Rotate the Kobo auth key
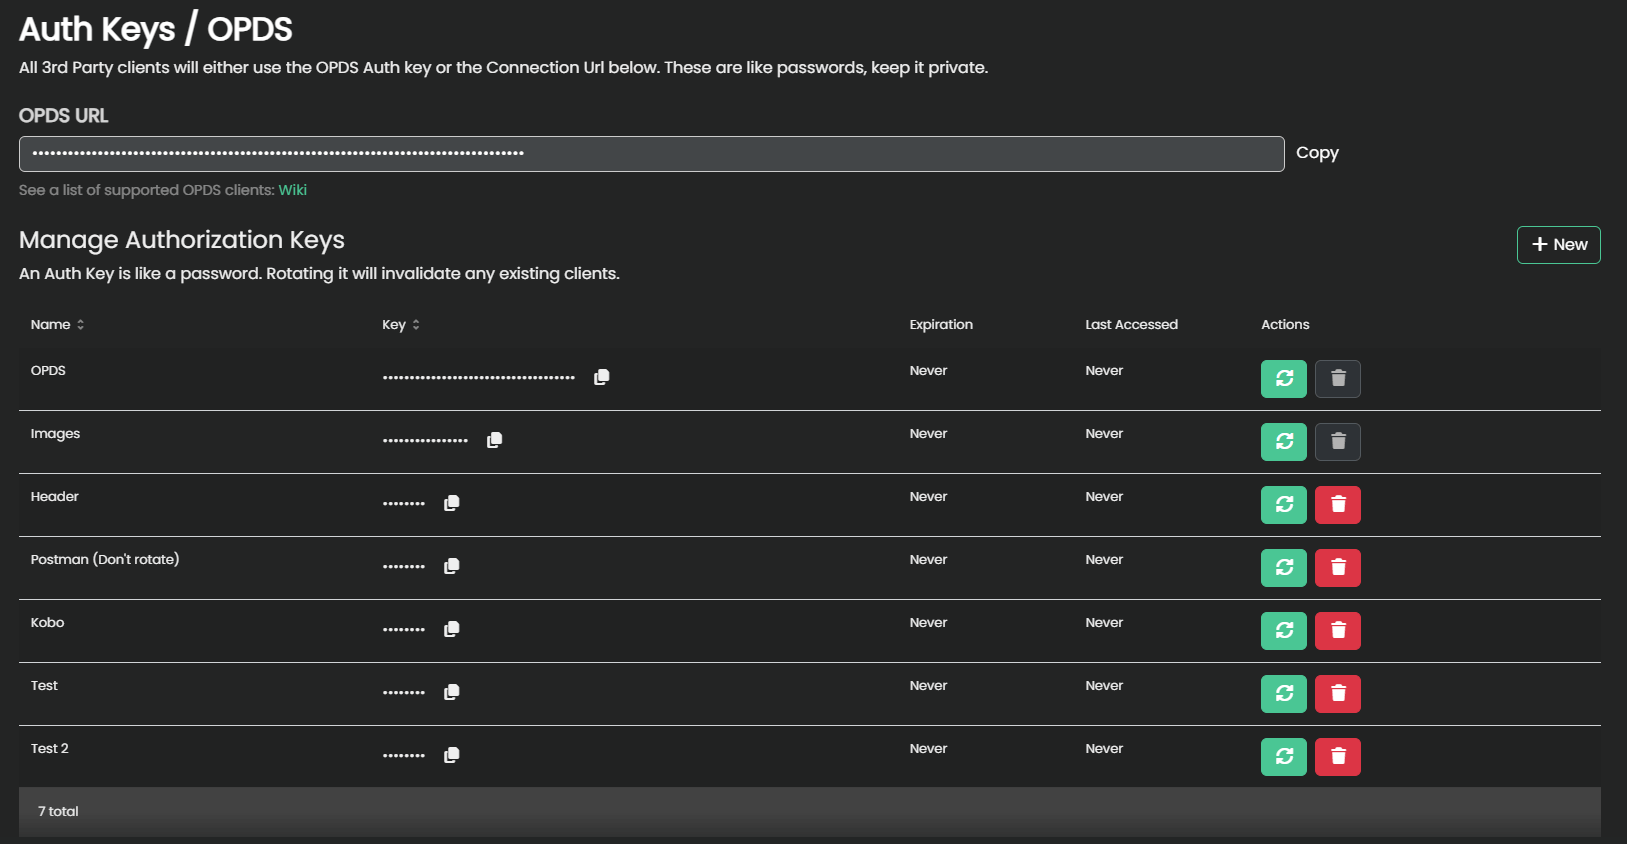1627x844 pixels. coord(1283,631)
